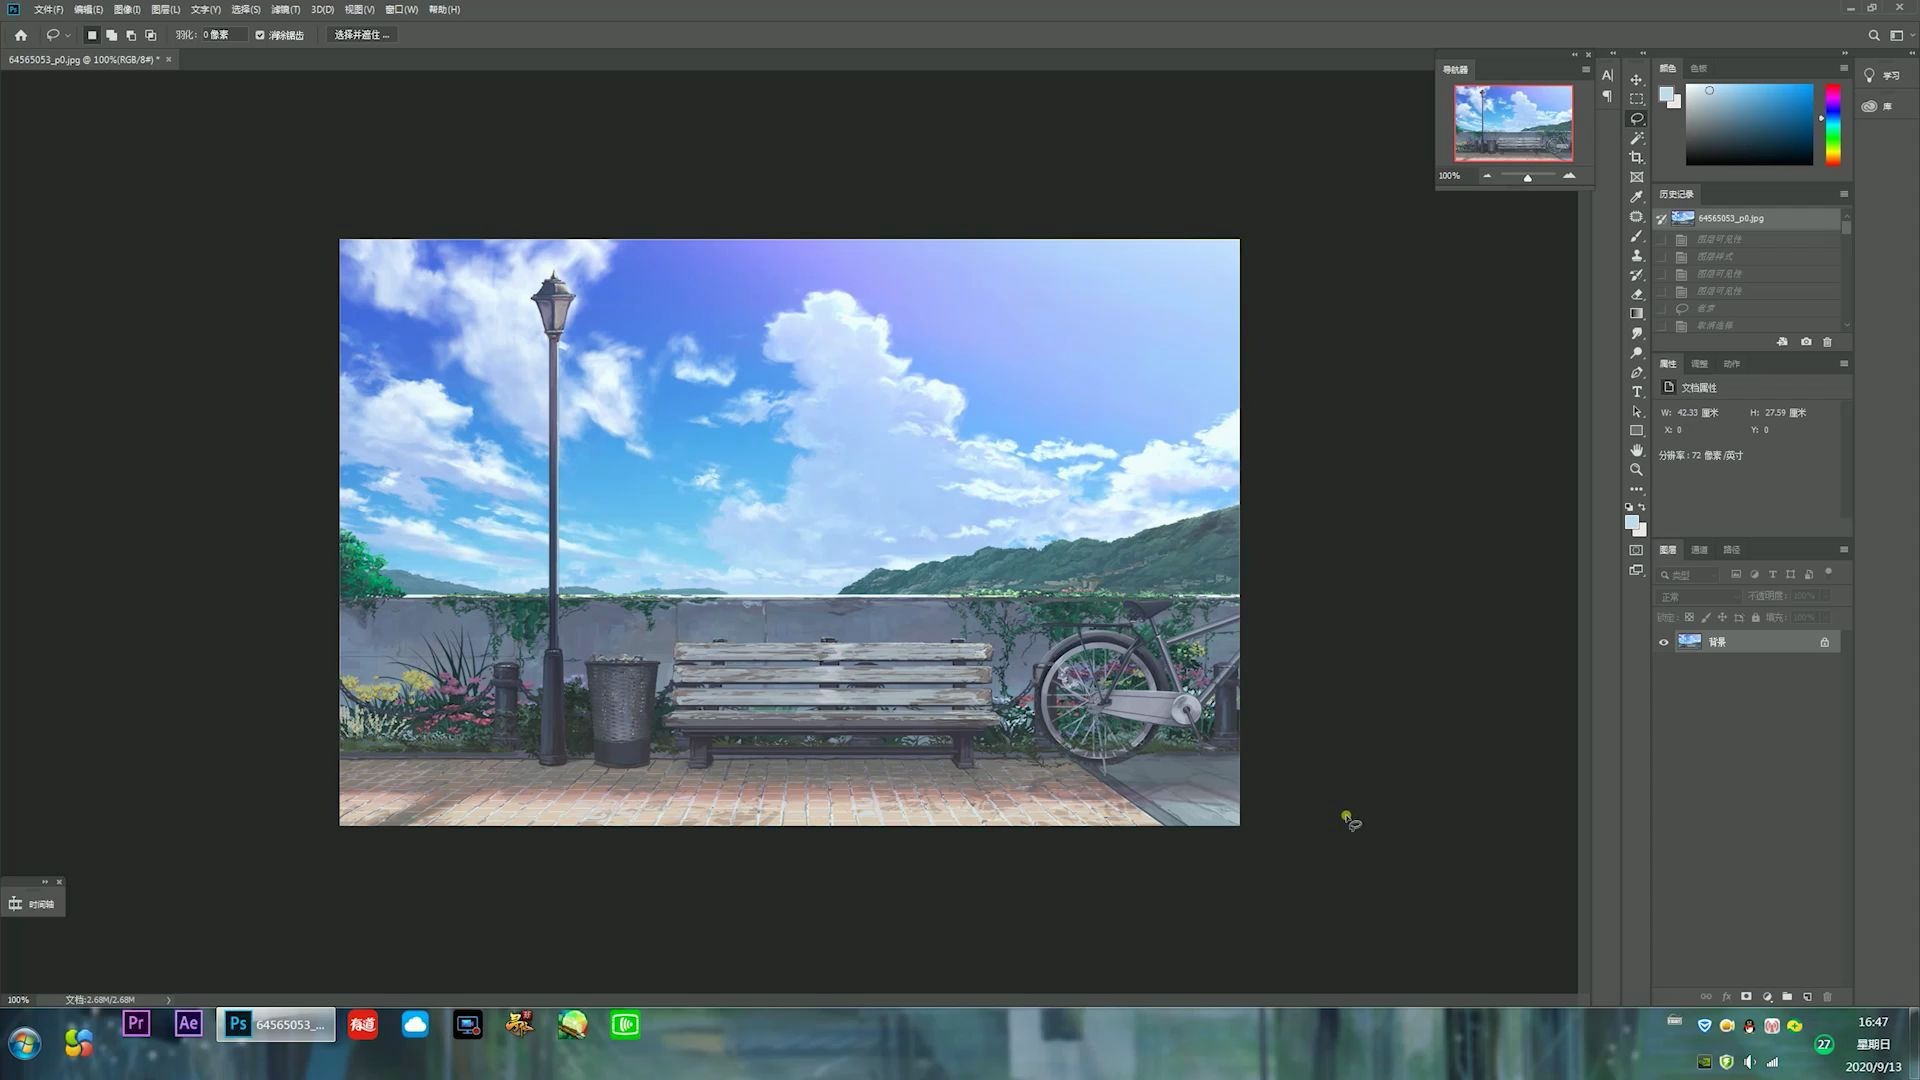Change screen mode from toolbox

click(x=1636, y=570)
